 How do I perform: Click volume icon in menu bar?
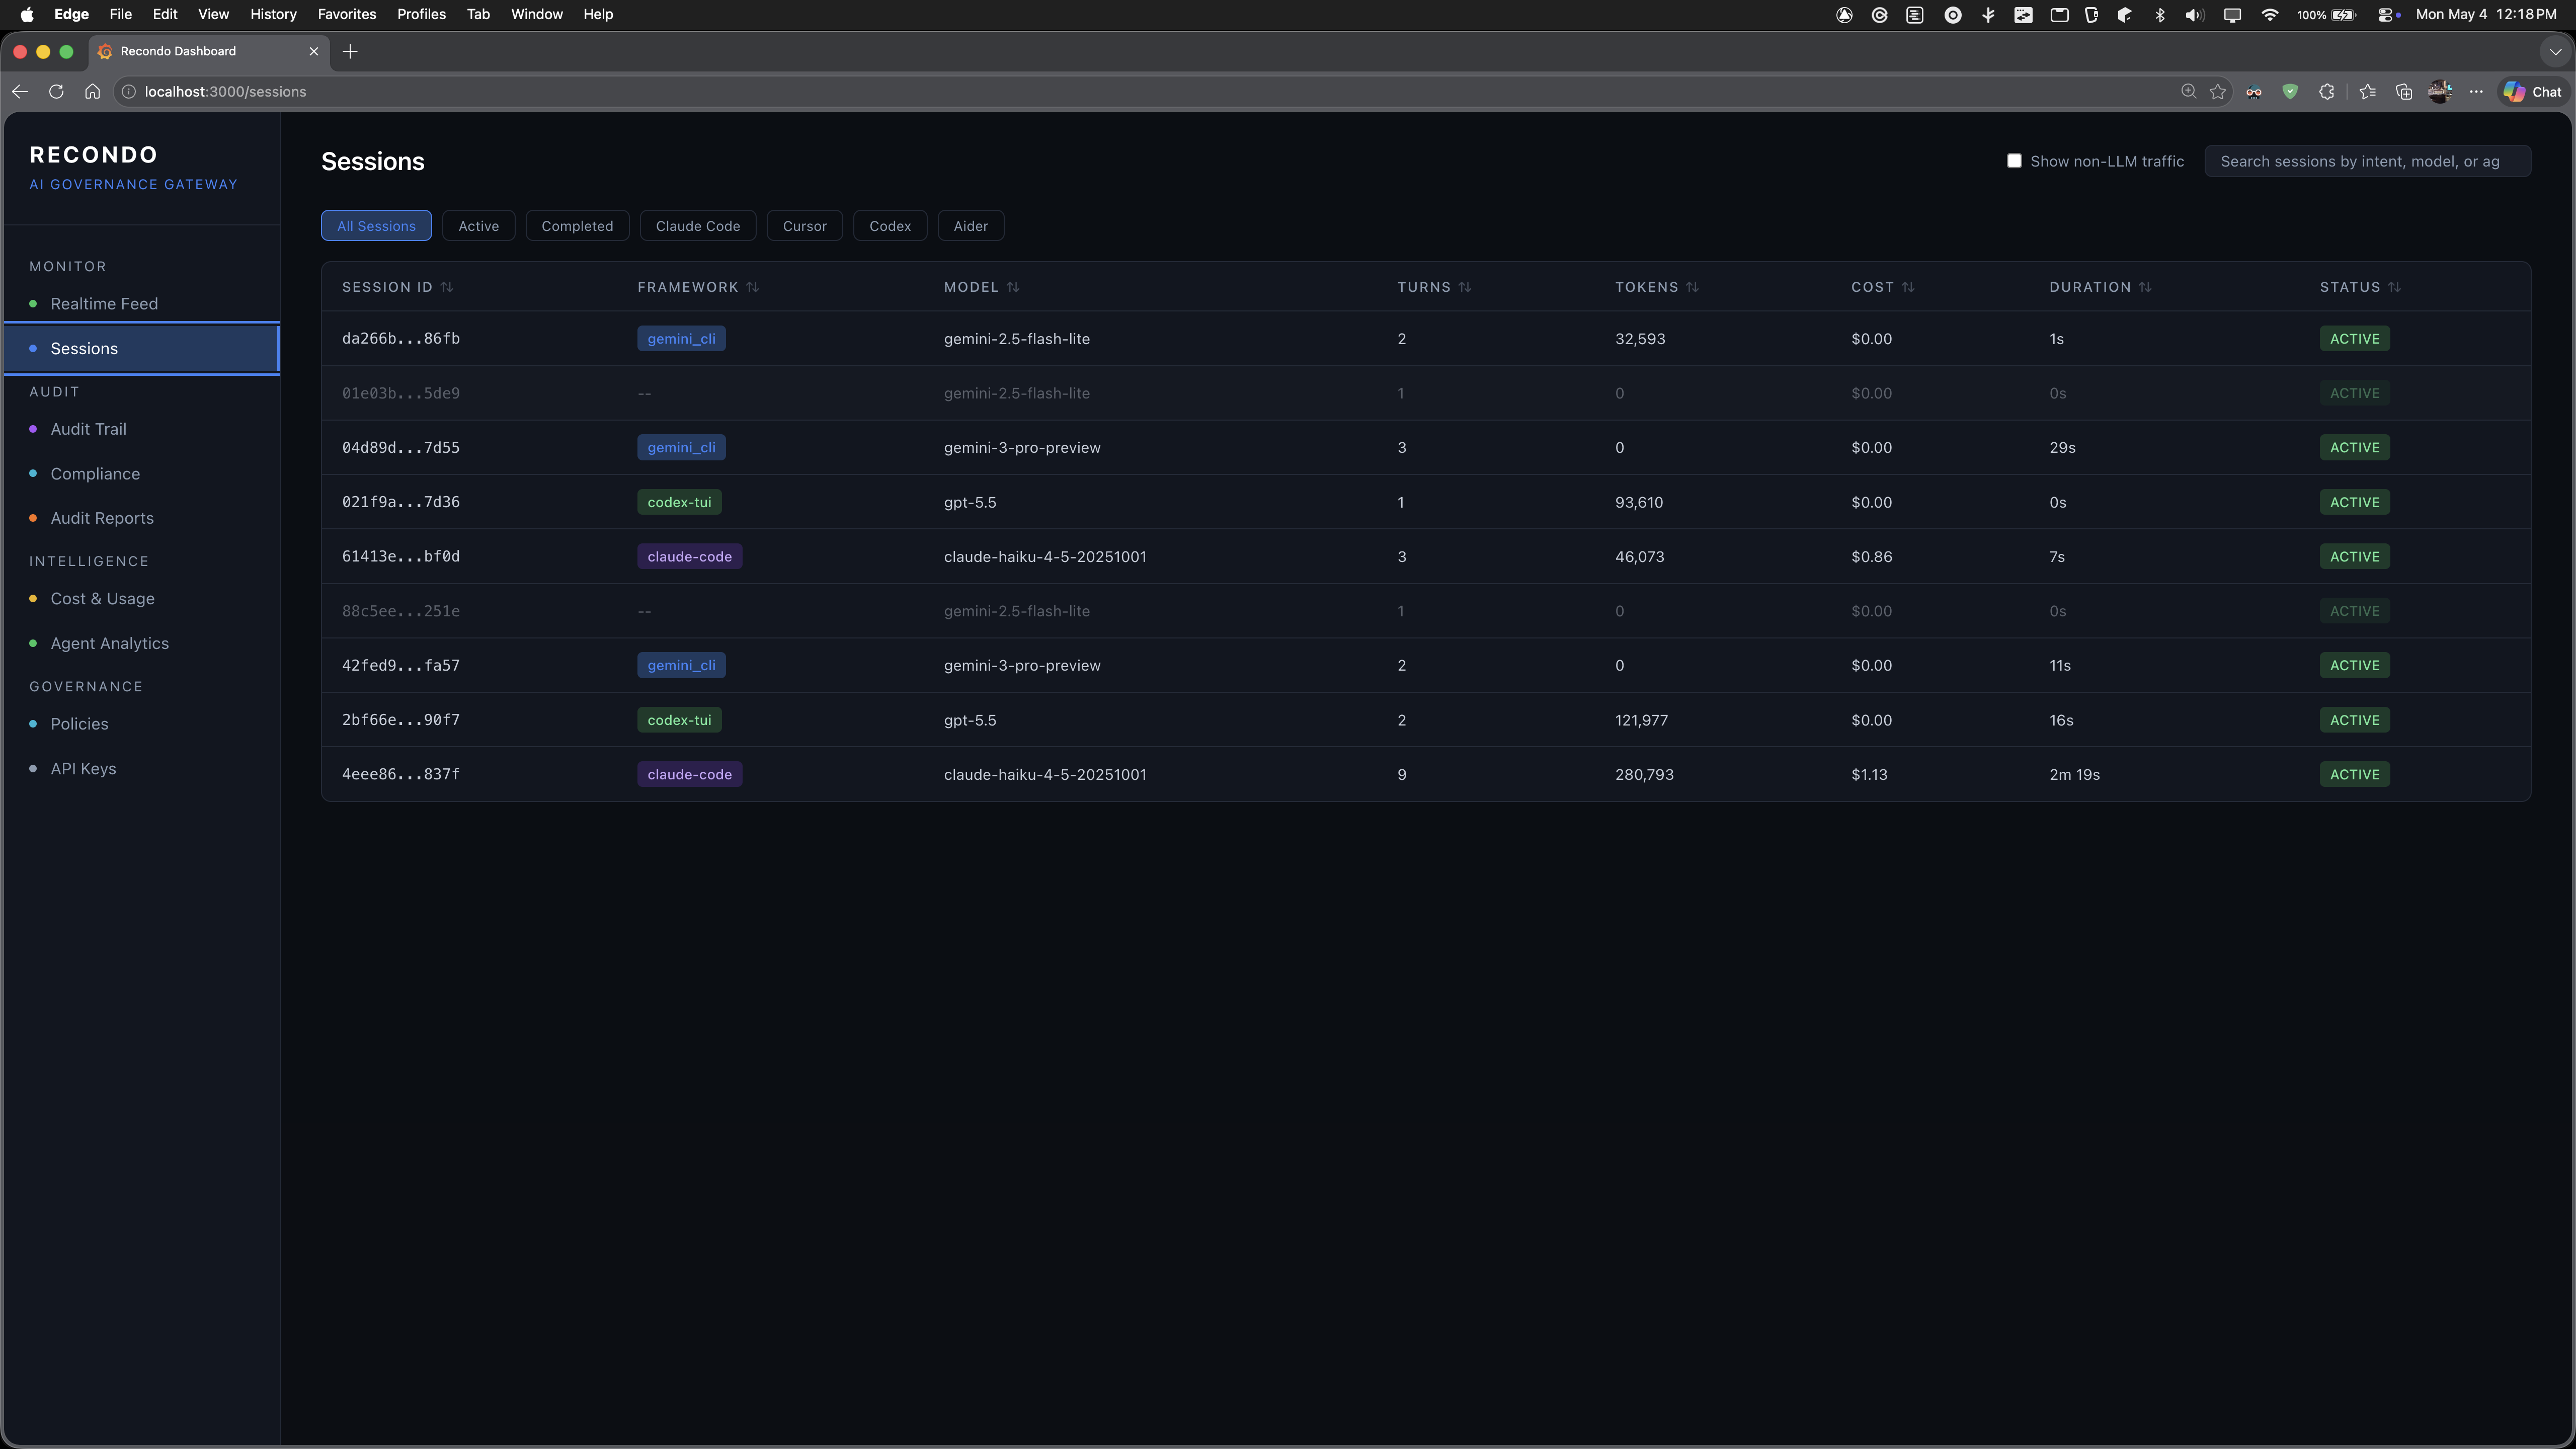coord(2195,14)
